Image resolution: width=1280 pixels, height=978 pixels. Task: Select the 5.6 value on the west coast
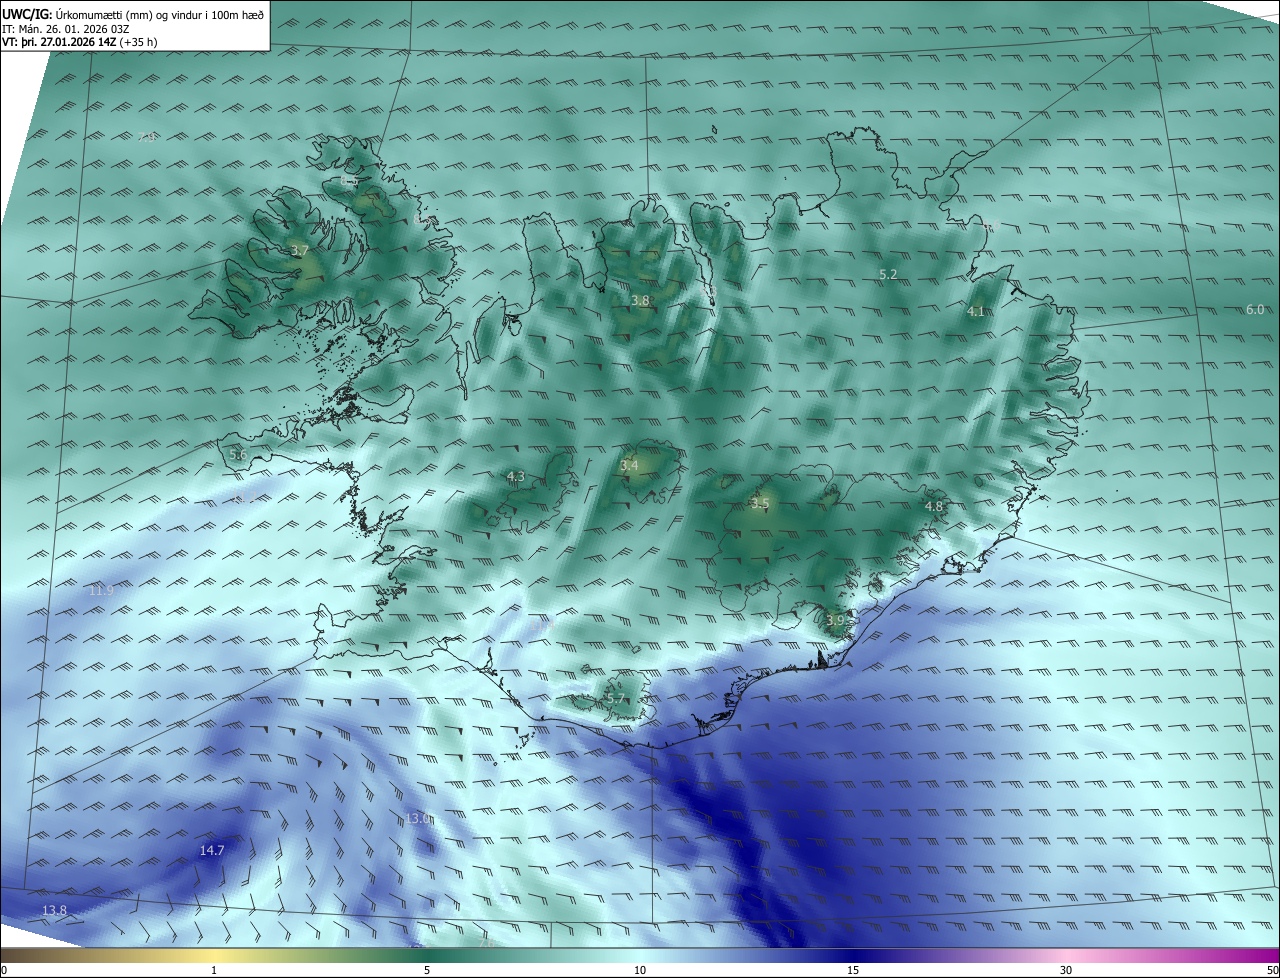click(238, 454)
